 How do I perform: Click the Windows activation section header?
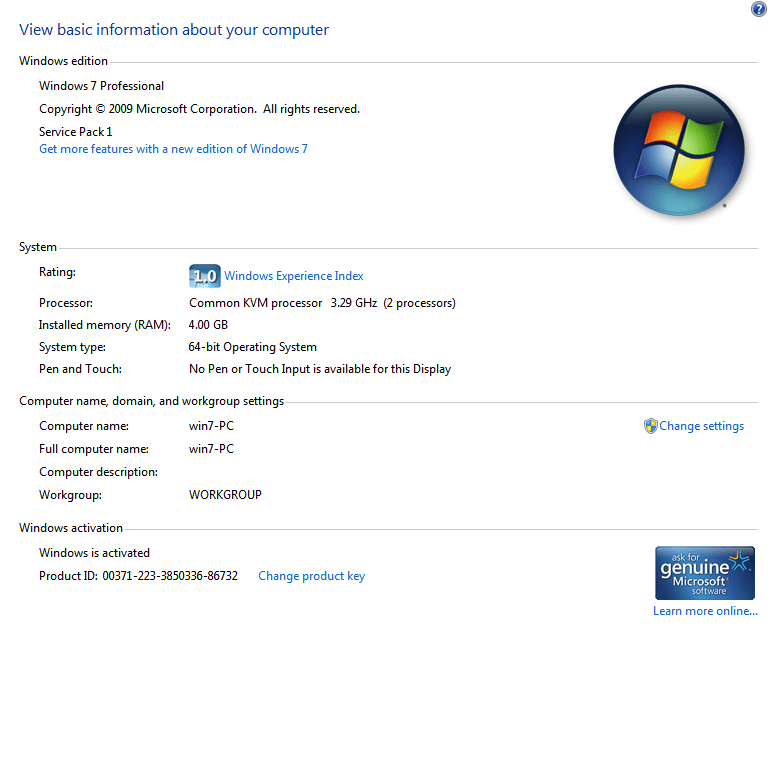(x=71, y=528)
